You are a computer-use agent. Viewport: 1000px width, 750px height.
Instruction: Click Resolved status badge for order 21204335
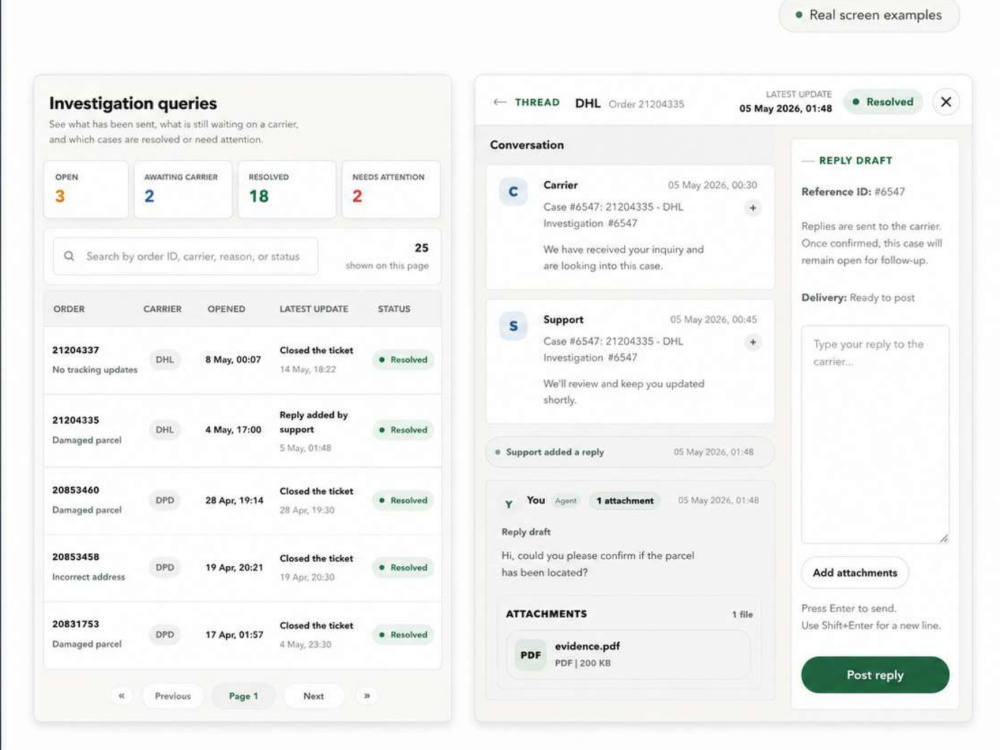click(403, 430)
